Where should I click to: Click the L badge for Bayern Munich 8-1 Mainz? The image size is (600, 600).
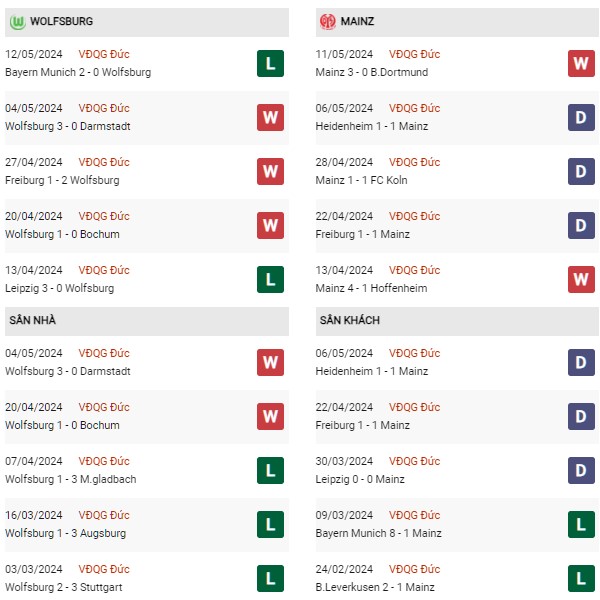point(581,524)
